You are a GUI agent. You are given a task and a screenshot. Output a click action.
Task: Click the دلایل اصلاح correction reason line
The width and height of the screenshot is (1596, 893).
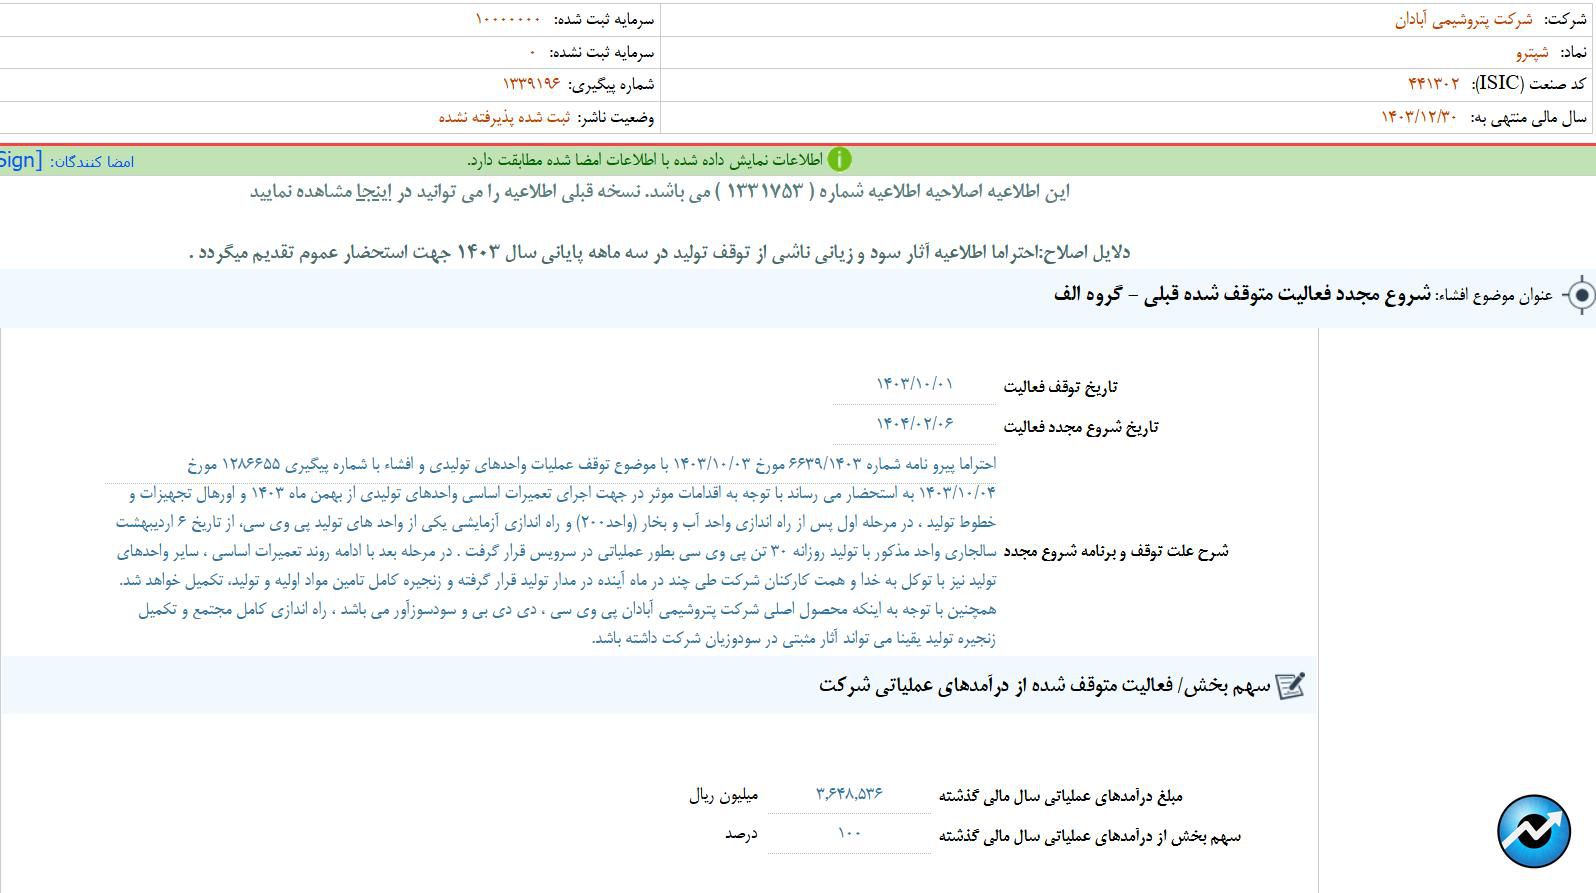[x=660, y=252]
